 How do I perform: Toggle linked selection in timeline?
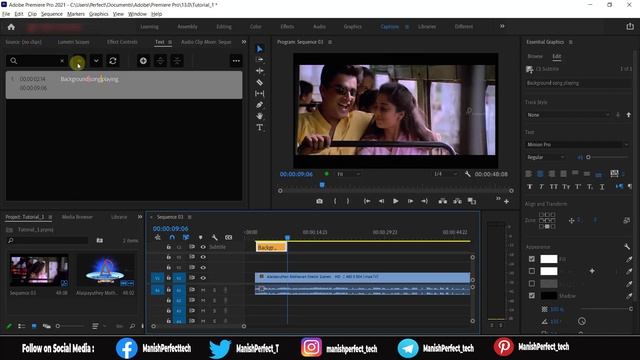click(186, 237)
